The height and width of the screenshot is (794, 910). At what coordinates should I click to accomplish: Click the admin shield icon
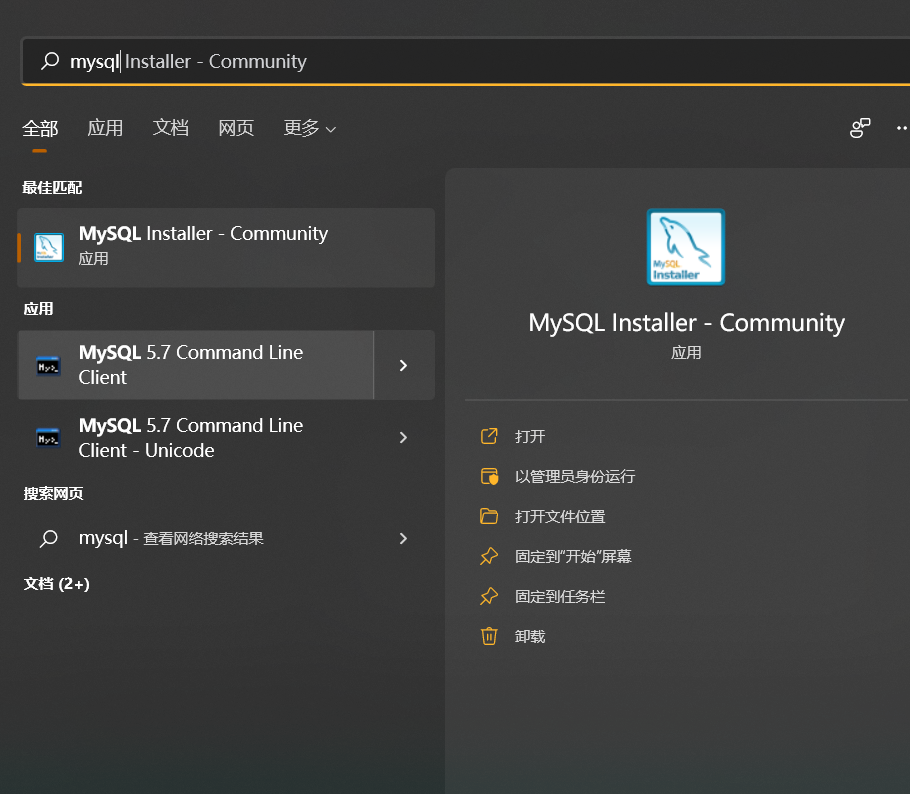[489, 476]
